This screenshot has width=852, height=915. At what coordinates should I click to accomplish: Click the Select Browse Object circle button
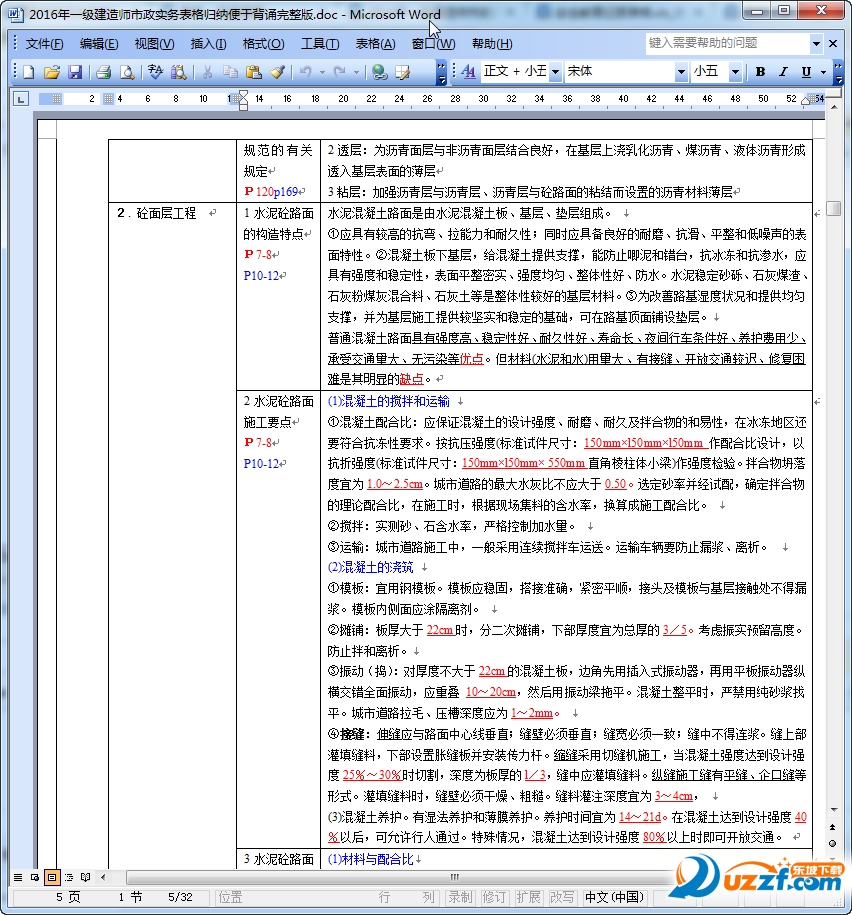(833, 843)
